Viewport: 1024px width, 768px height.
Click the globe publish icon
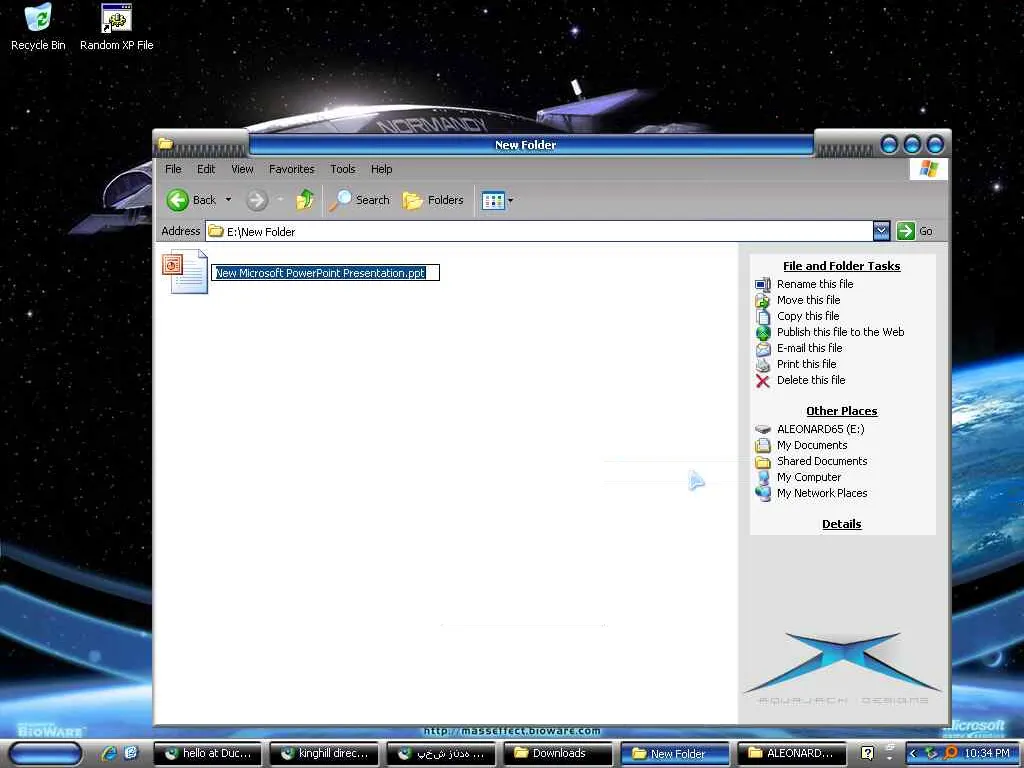[x=763, y=332]
